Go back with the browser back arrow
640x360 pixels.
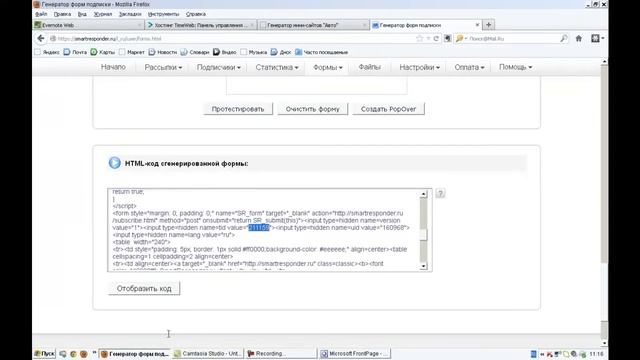click(41, 38)
